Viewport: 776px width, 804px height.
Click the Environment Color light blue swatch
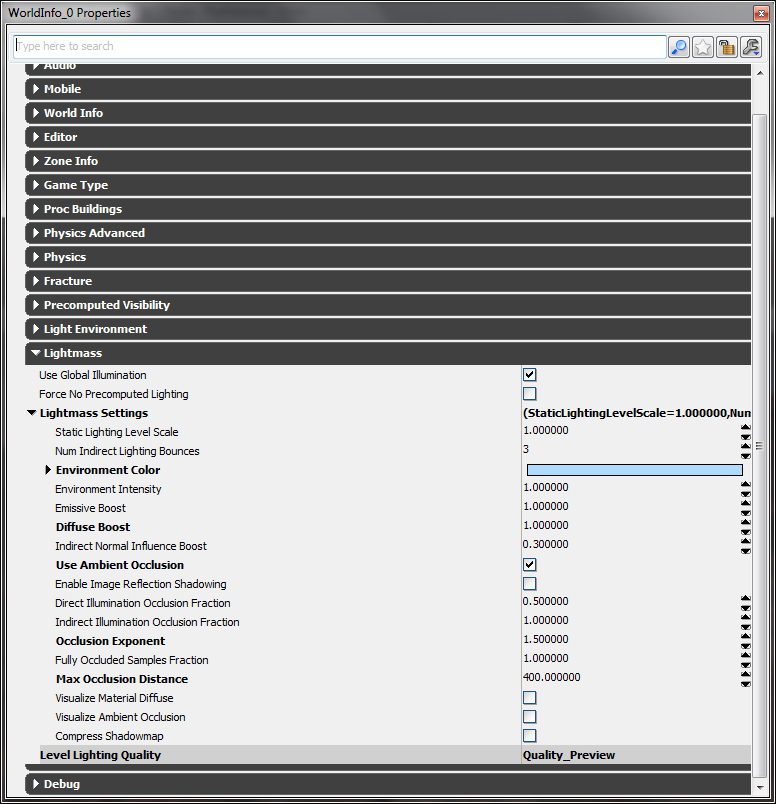coord(634,470)
